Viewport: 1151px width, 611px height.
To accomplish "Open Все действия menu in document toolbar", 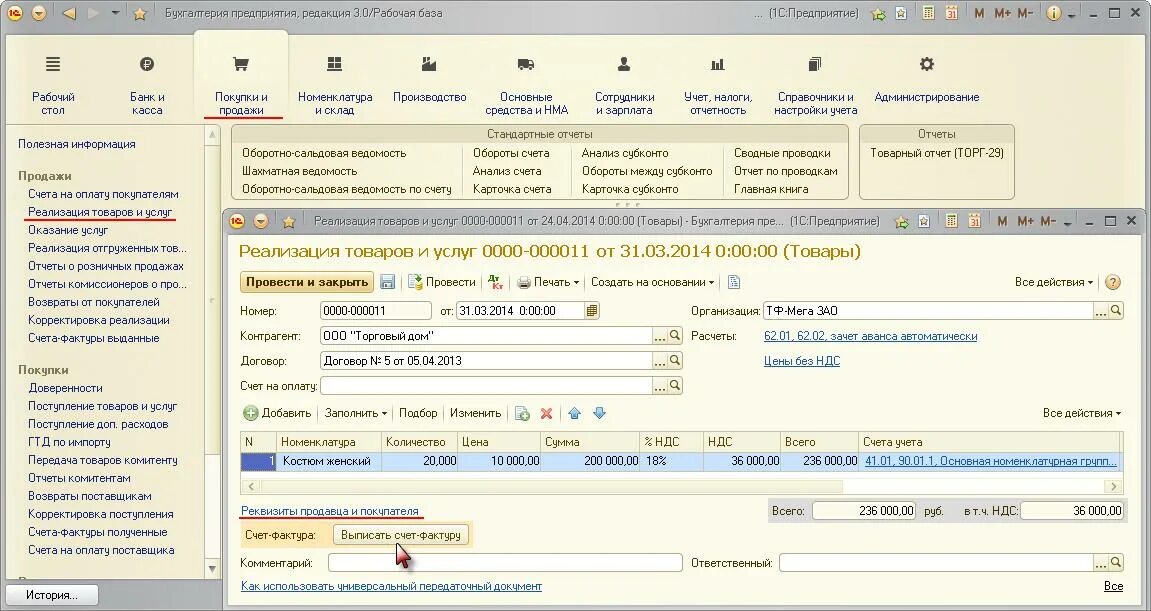I will [x=1054, y=282].
